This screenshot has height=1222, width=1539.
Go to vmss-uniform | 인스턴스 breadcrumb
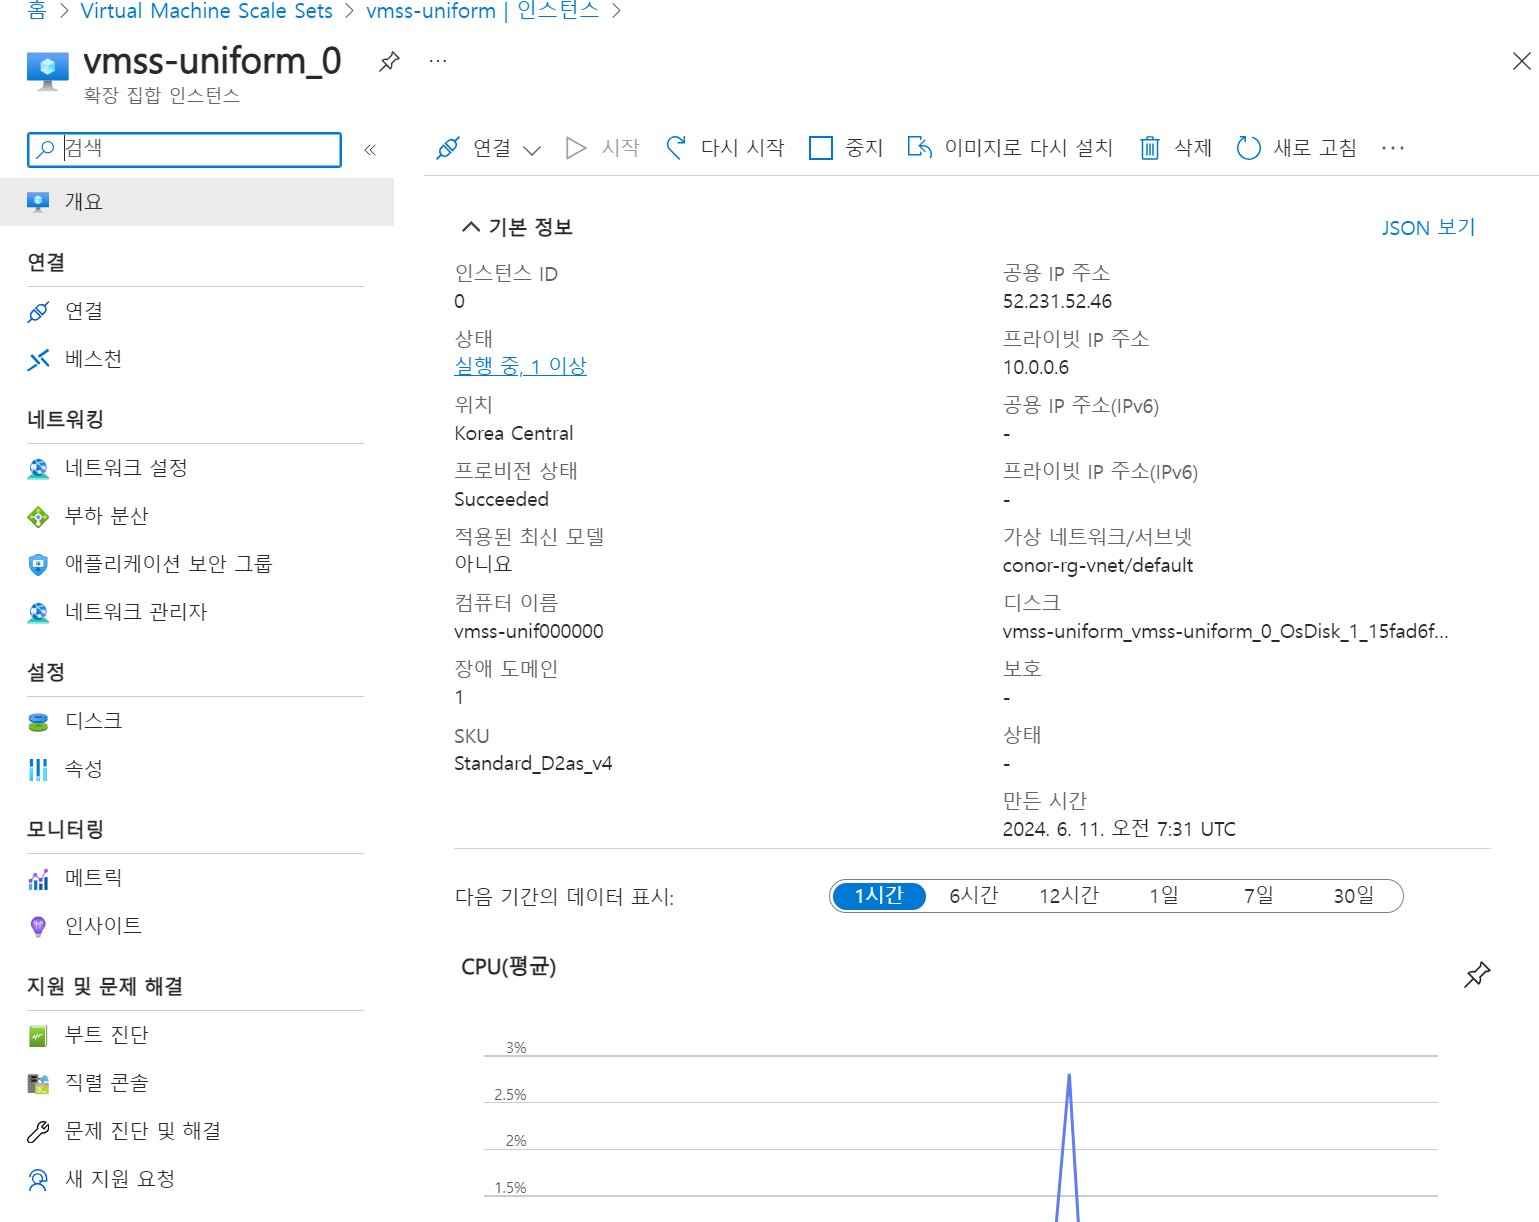pyautogui.click(x=482, y=11)
